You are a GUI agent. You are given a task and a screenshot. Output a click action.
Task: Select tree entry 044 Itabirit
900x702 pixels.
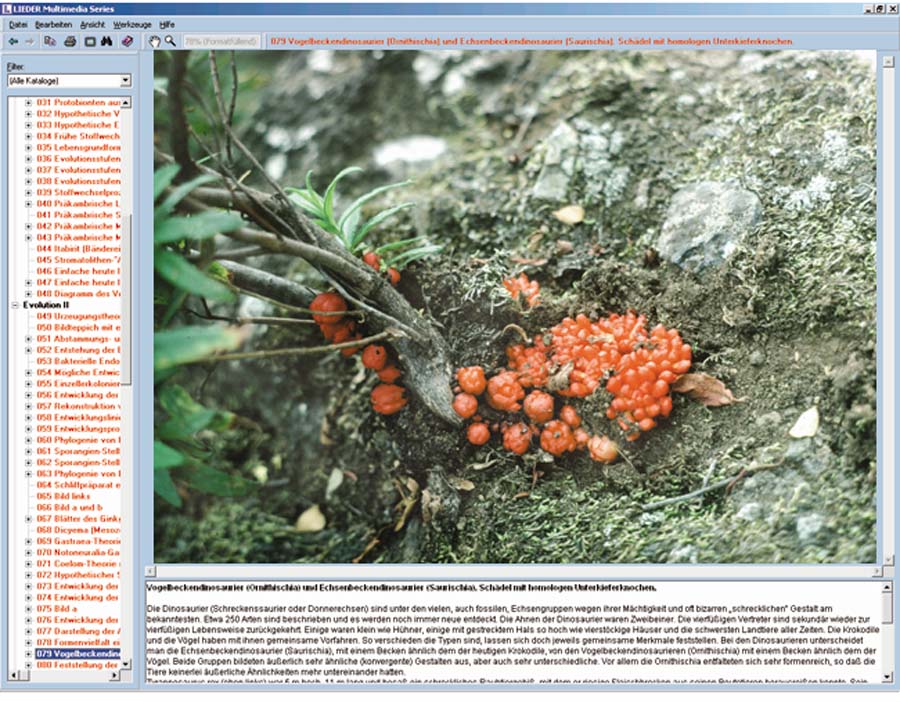click(78, 247)
